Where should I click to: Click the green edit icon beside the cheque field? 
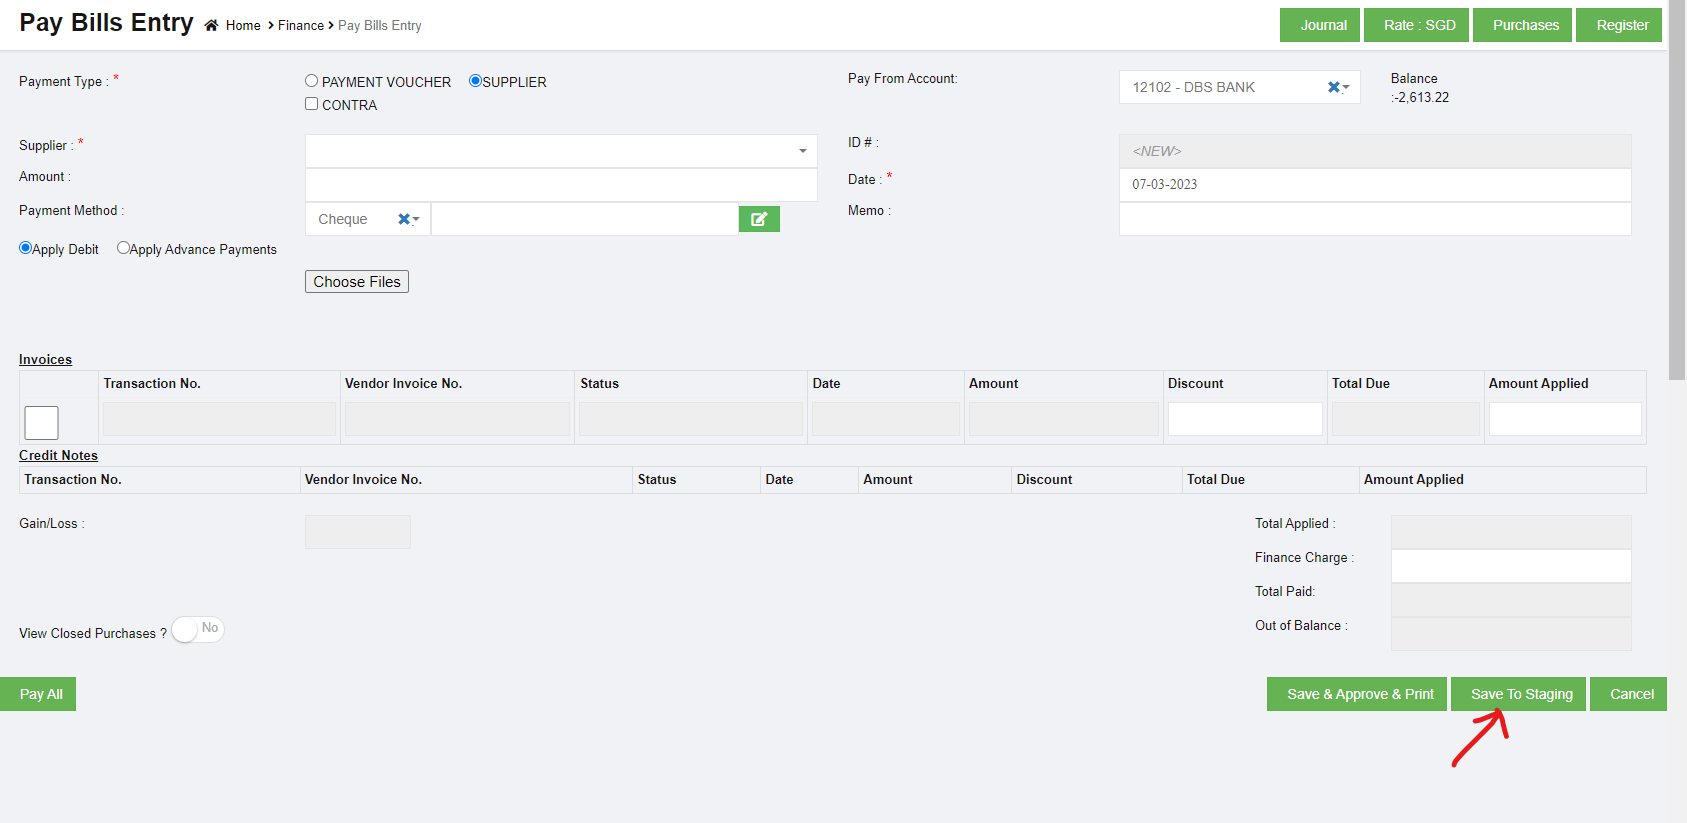click(x=759, y=219)
